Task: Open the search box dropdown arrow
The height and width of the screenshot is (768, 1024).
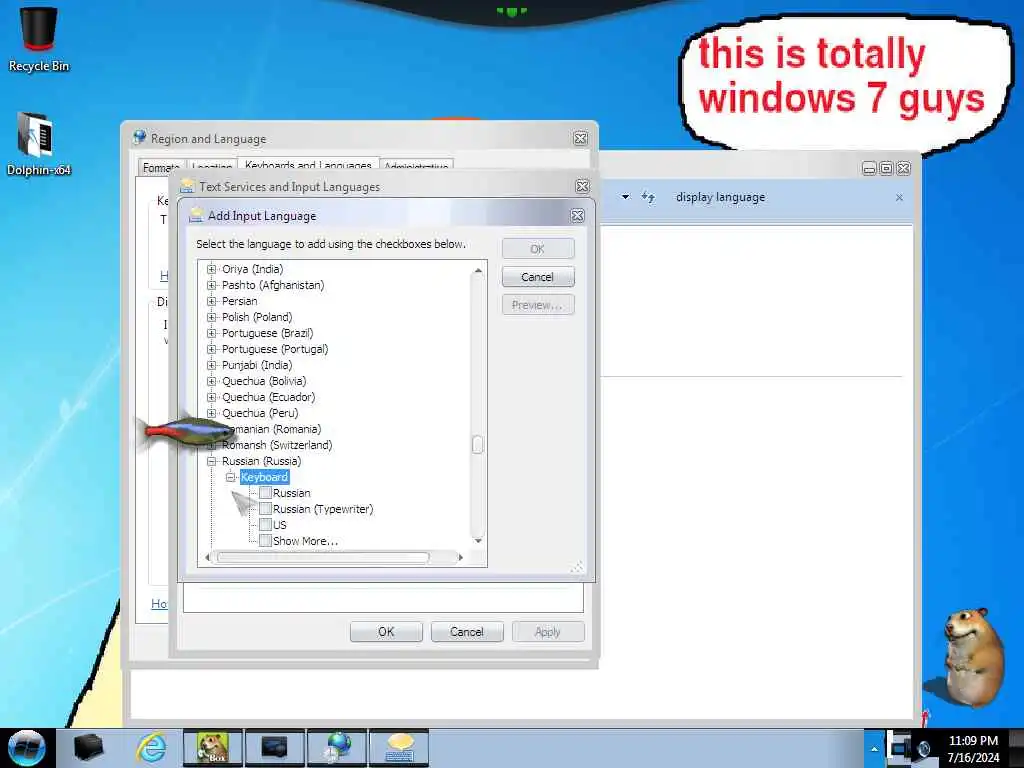Action: [626, 197]
